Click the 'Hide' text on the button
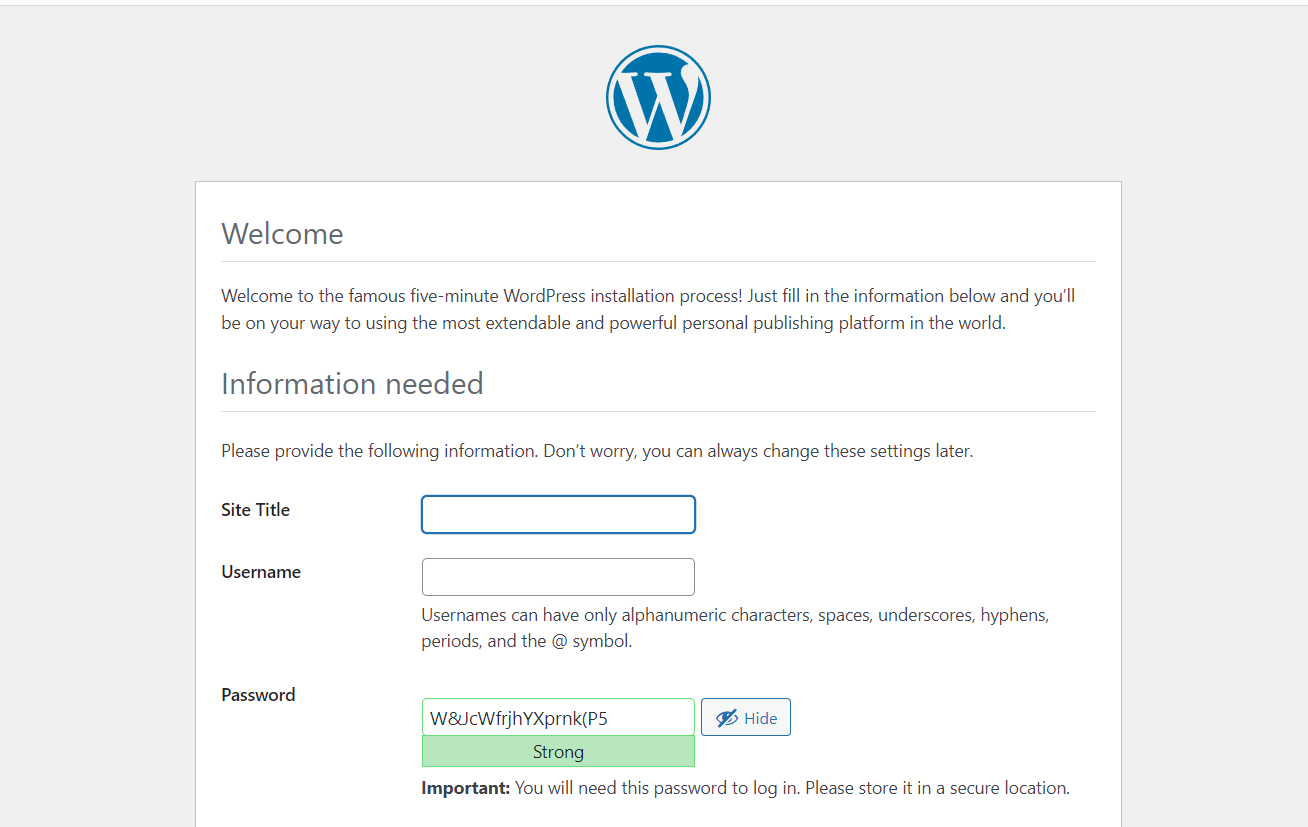The height and width of the screenshot is (827, 1308). [761, 718]
